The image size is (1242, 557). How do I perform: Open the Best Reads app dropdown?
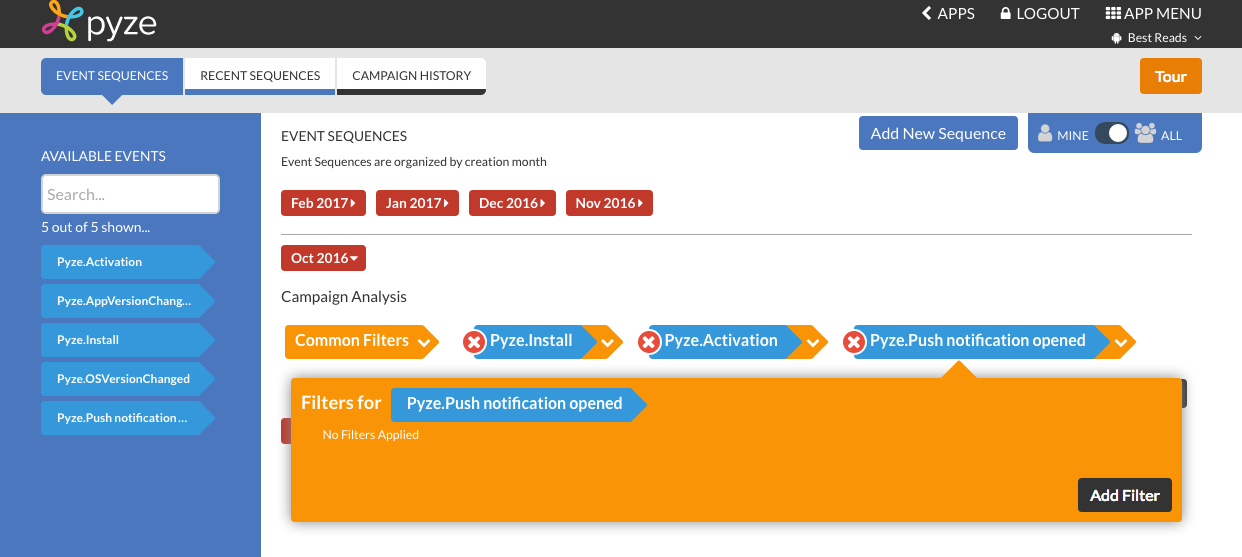point(1157,38)
